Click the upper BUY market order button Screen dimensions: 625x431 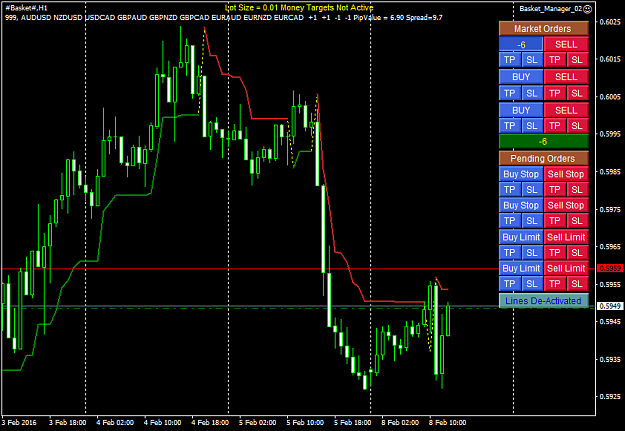[521, 77]
